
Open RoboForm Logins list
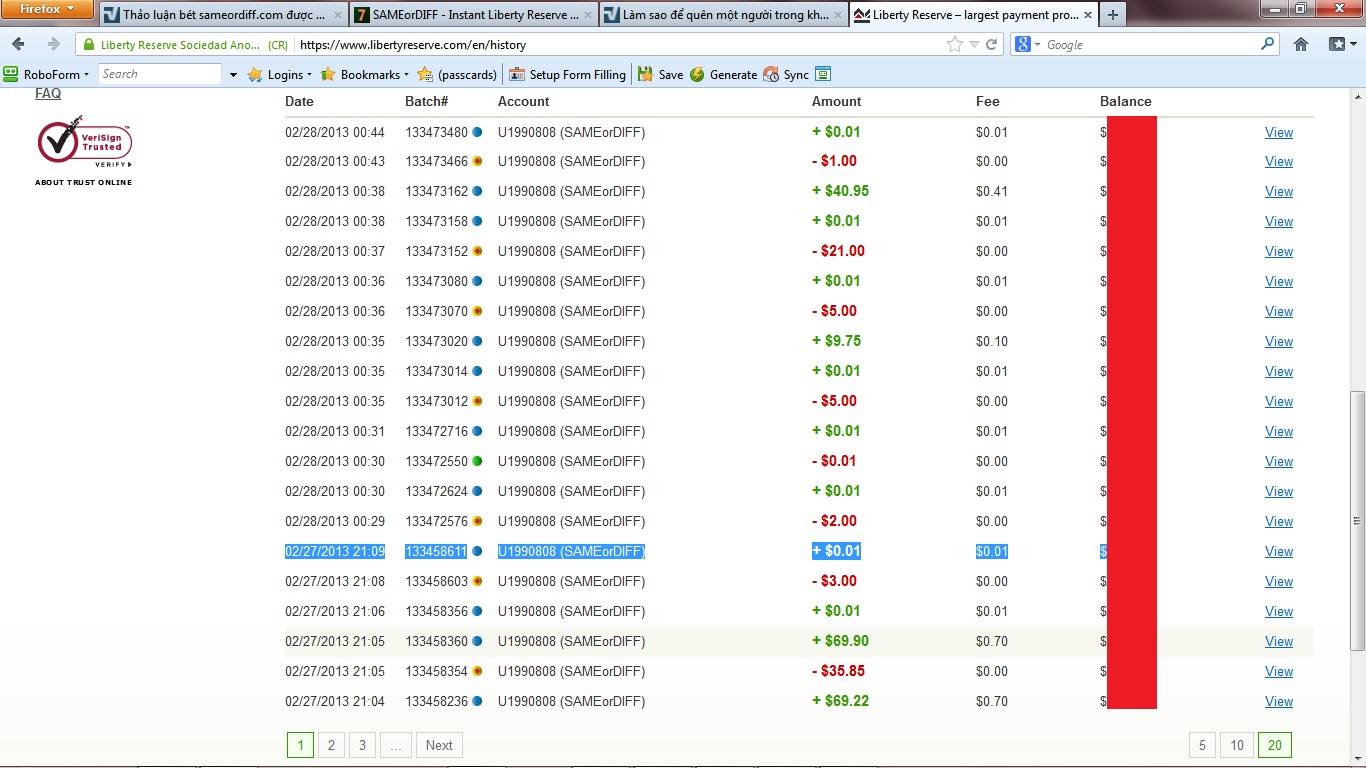click(280, 74)
